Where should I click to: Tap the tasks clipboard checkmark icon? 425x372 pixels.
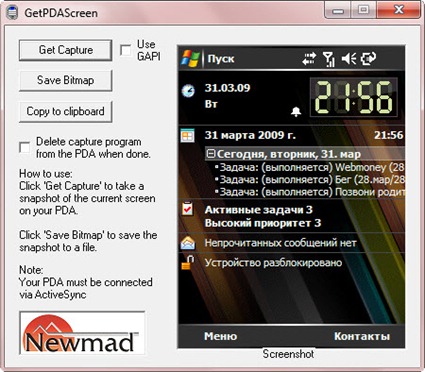187,209
